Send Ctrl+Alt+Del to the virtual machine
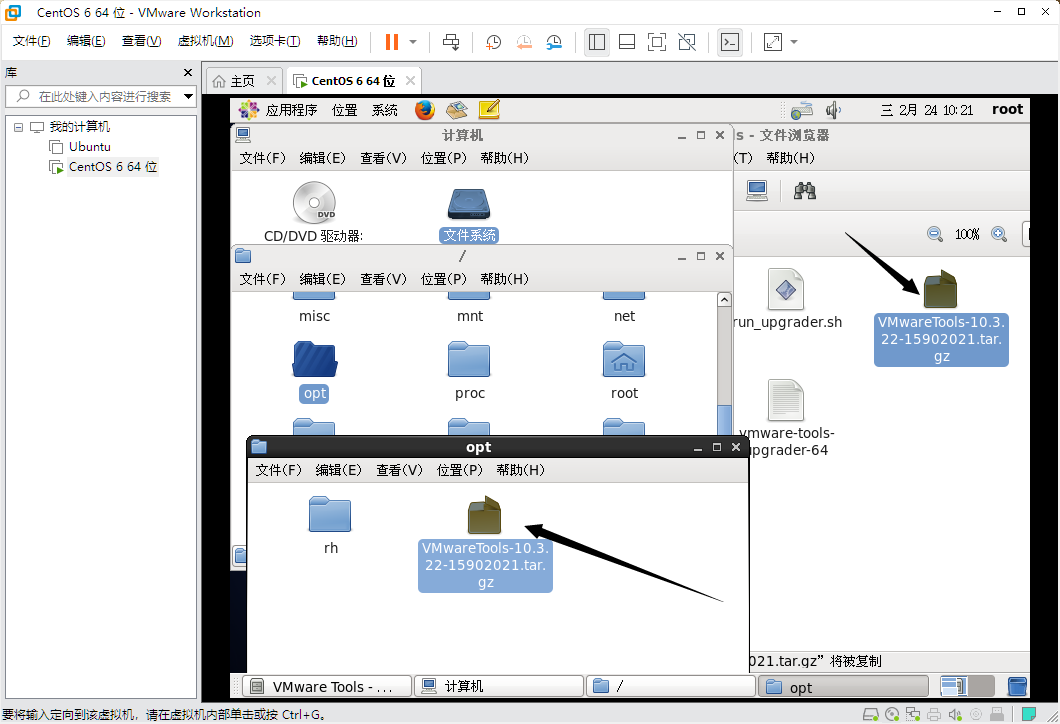The height and width of the screenshot is (724, 1060). [x=451, y=42]
